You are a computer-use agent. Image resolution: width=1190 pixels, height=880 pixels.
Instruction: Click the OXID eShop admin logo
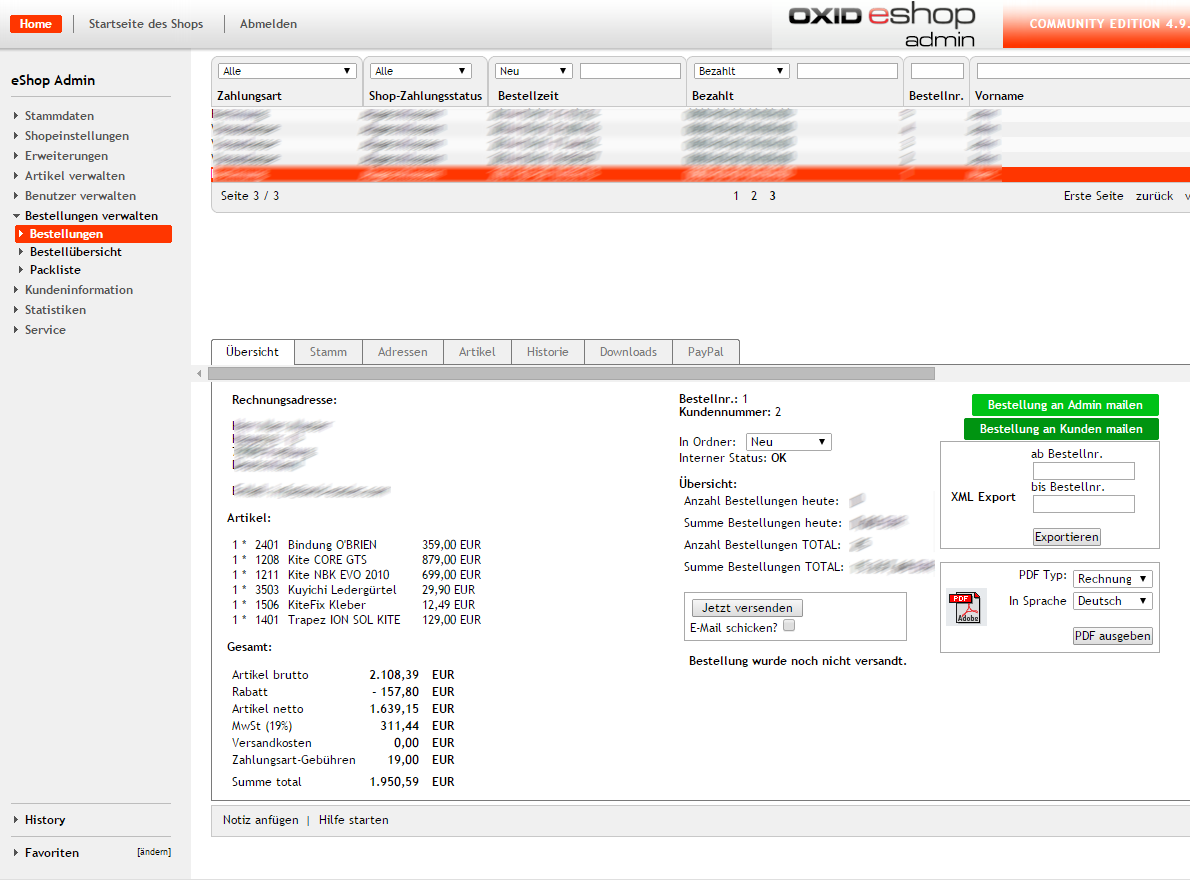[x=883, y=25]
